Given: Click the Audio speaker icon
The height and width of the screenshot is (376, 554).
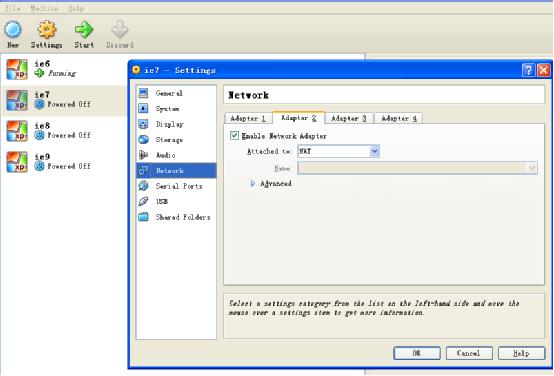Looking at the screenshot, I should tap(143, 155).
